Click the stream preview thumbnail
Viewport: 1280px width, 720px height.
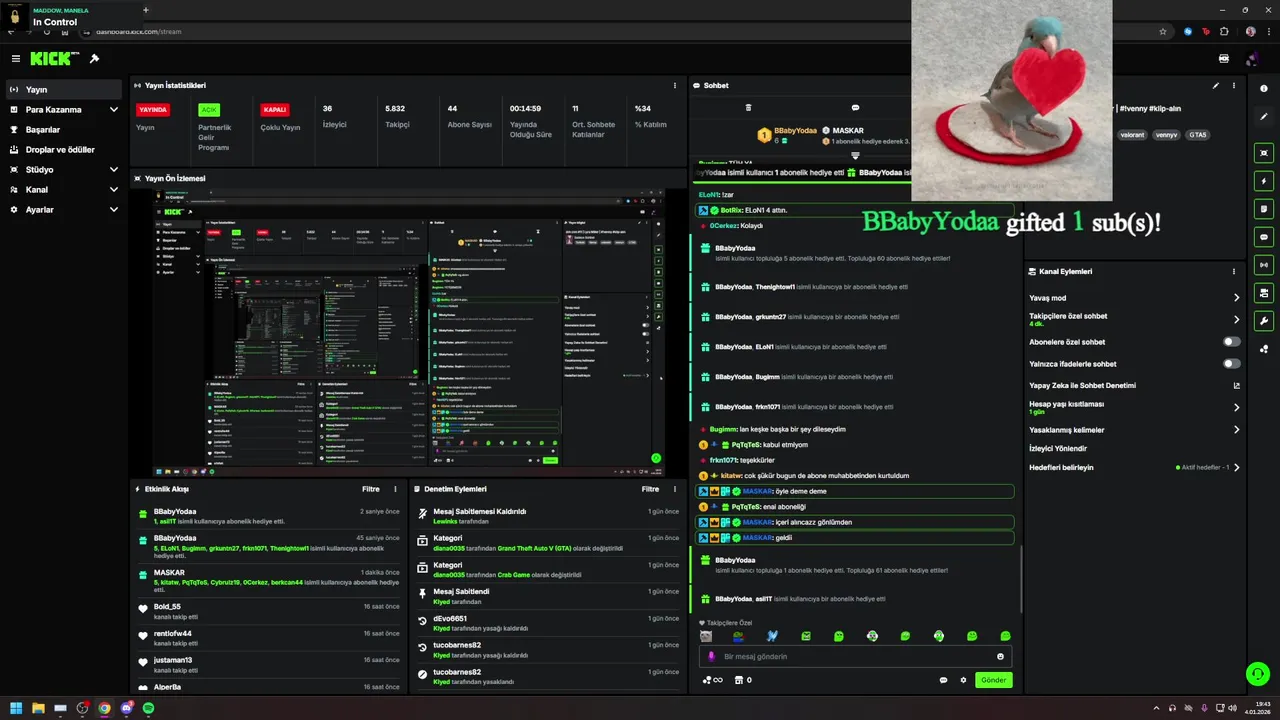pyautogui.click(x=408, y=332)
